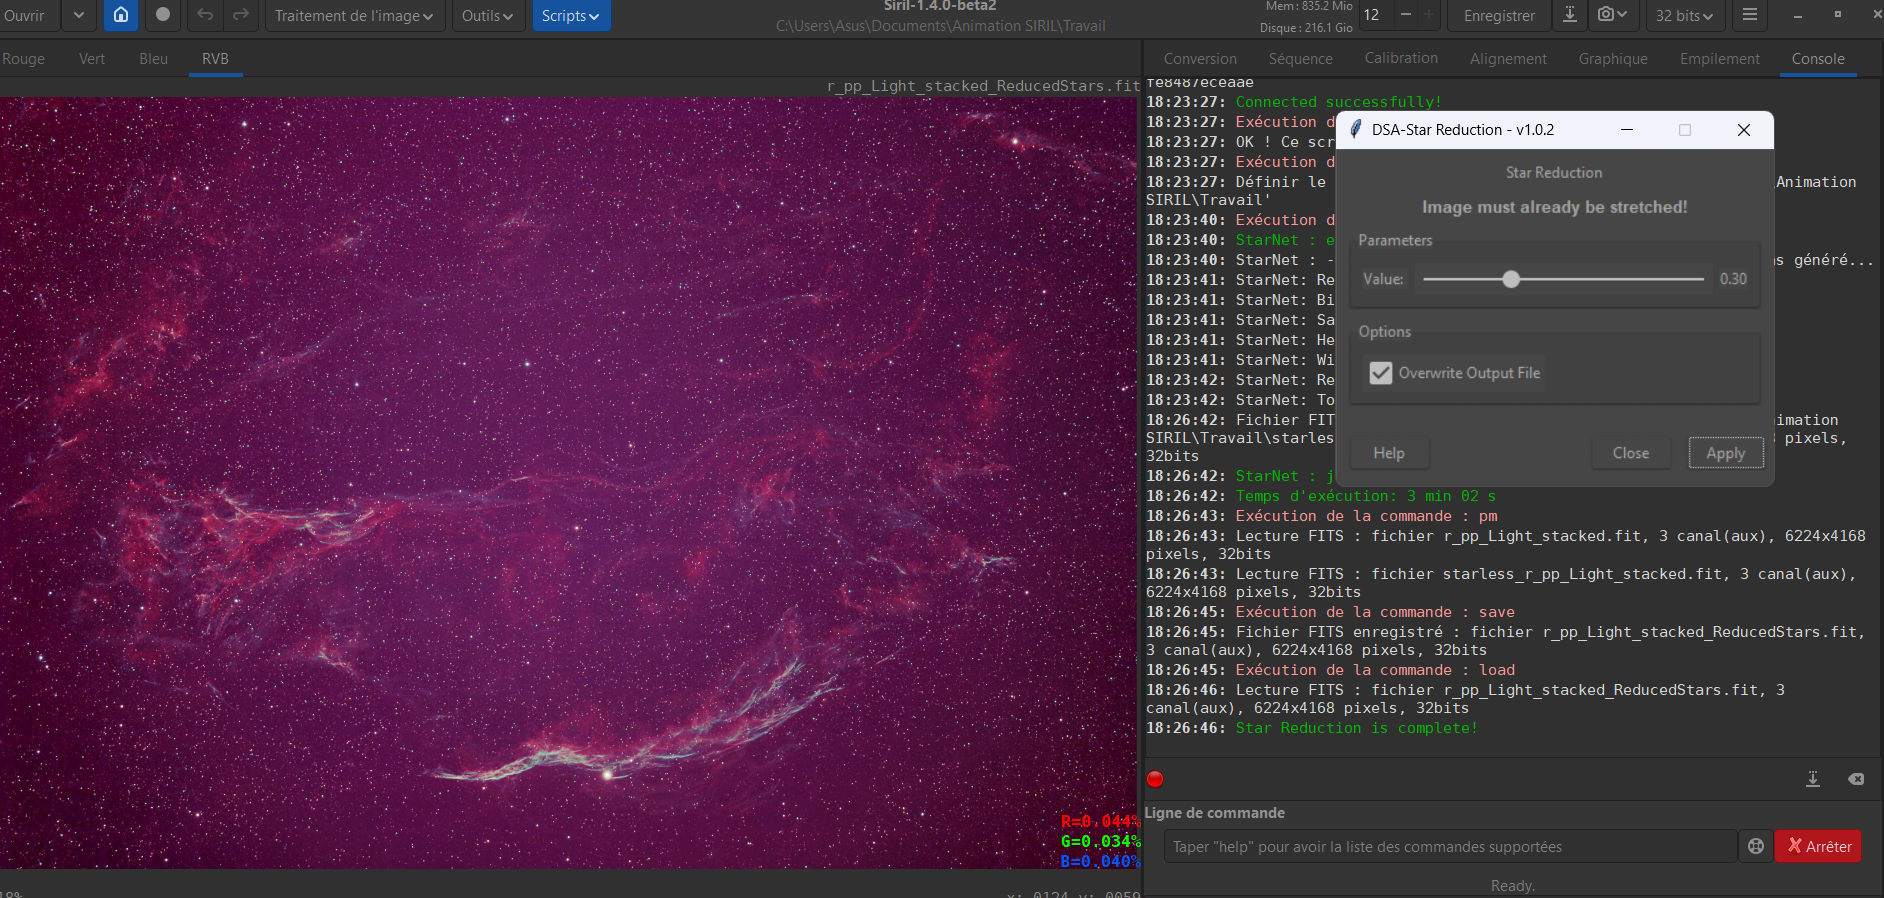Open the 32 bits depth dropdown
Screen dimensions: 1884x898
pyautogui.click(x=1684, y=16)
